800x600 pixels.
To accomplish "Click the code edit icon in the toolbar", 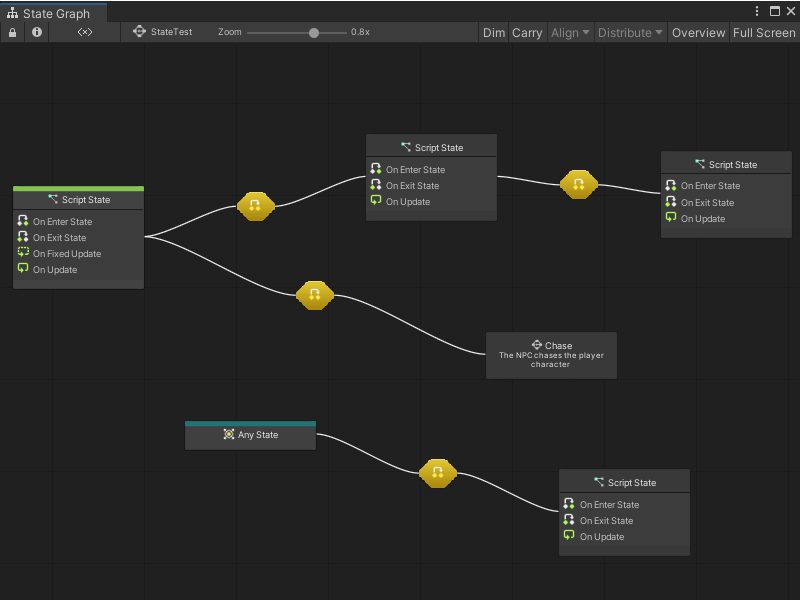I will tap(83, 32).
